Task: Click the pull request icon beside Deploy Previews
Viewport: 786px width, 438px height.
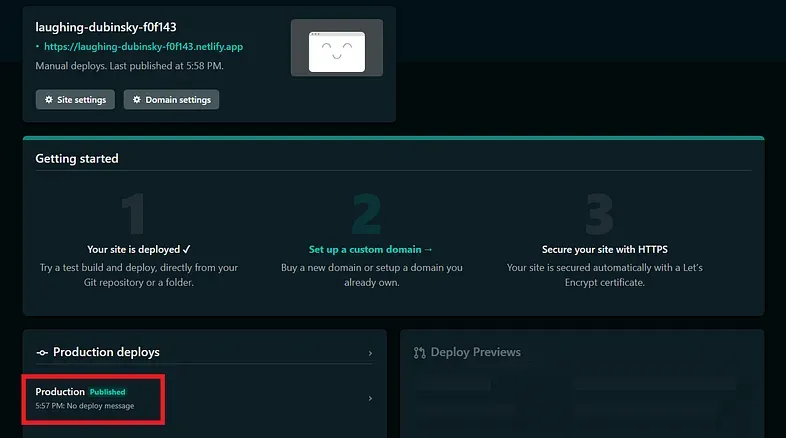Action: pos(419,353)
